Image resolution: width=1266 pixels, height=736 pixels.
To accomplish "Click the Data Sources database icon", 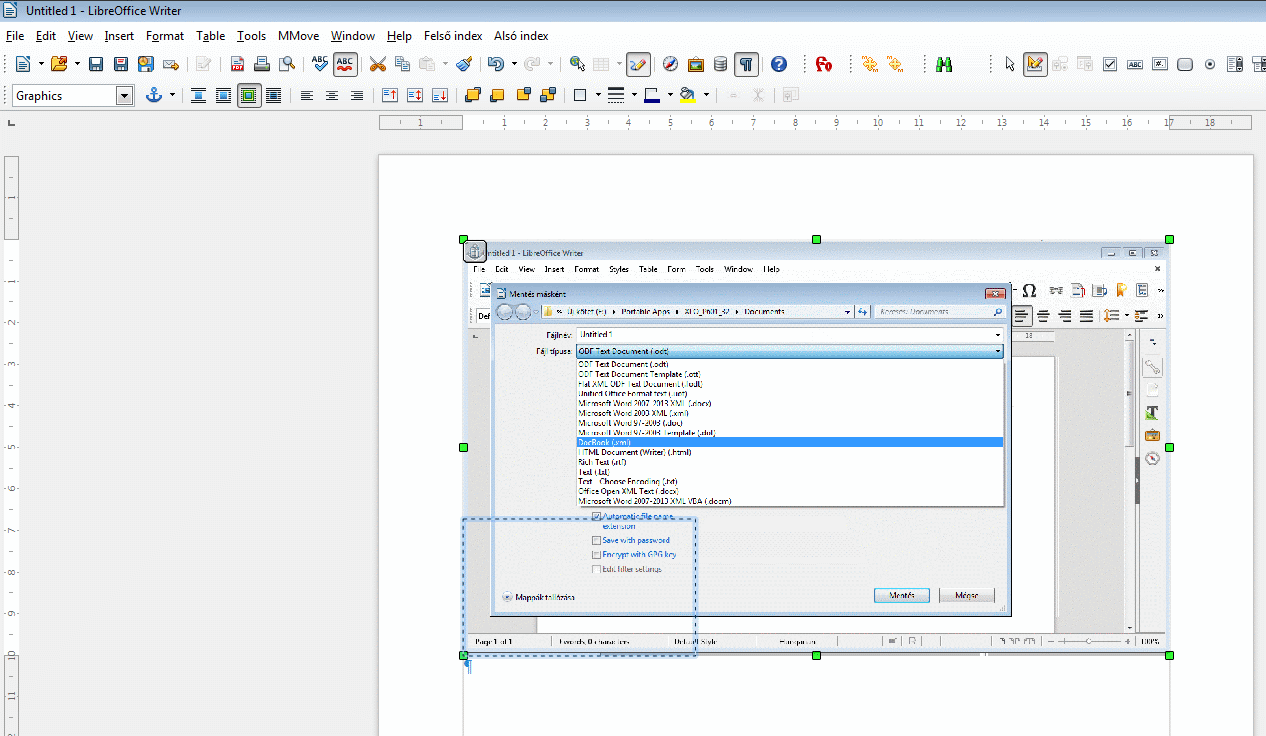I will (x=720, y=64).
